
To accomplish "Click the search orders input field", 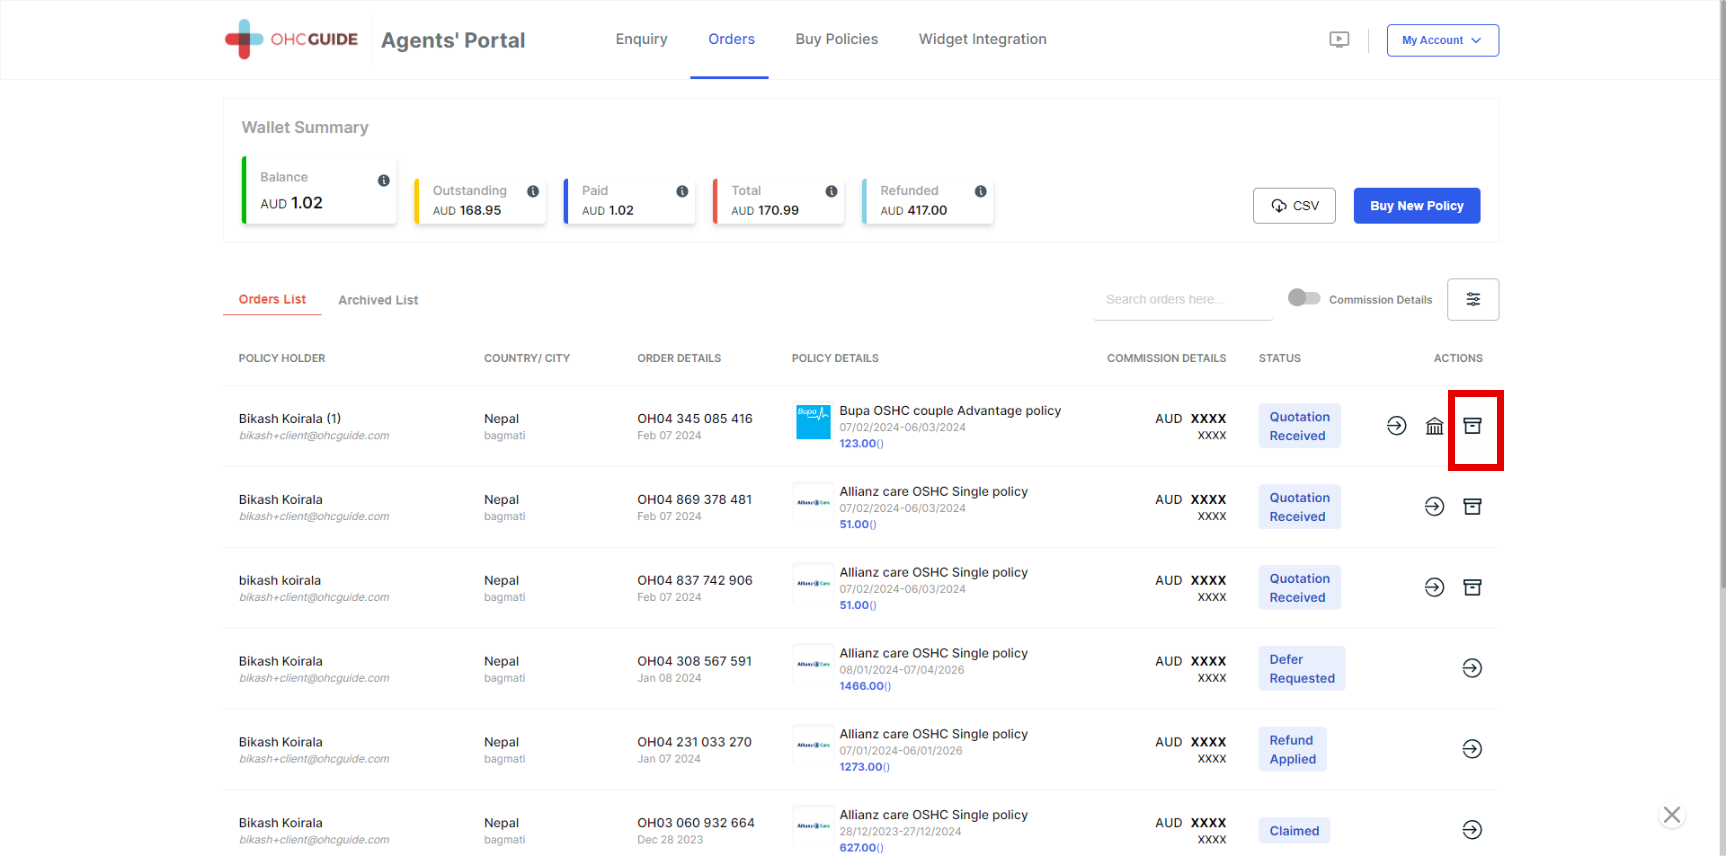I will point(1181,299).
